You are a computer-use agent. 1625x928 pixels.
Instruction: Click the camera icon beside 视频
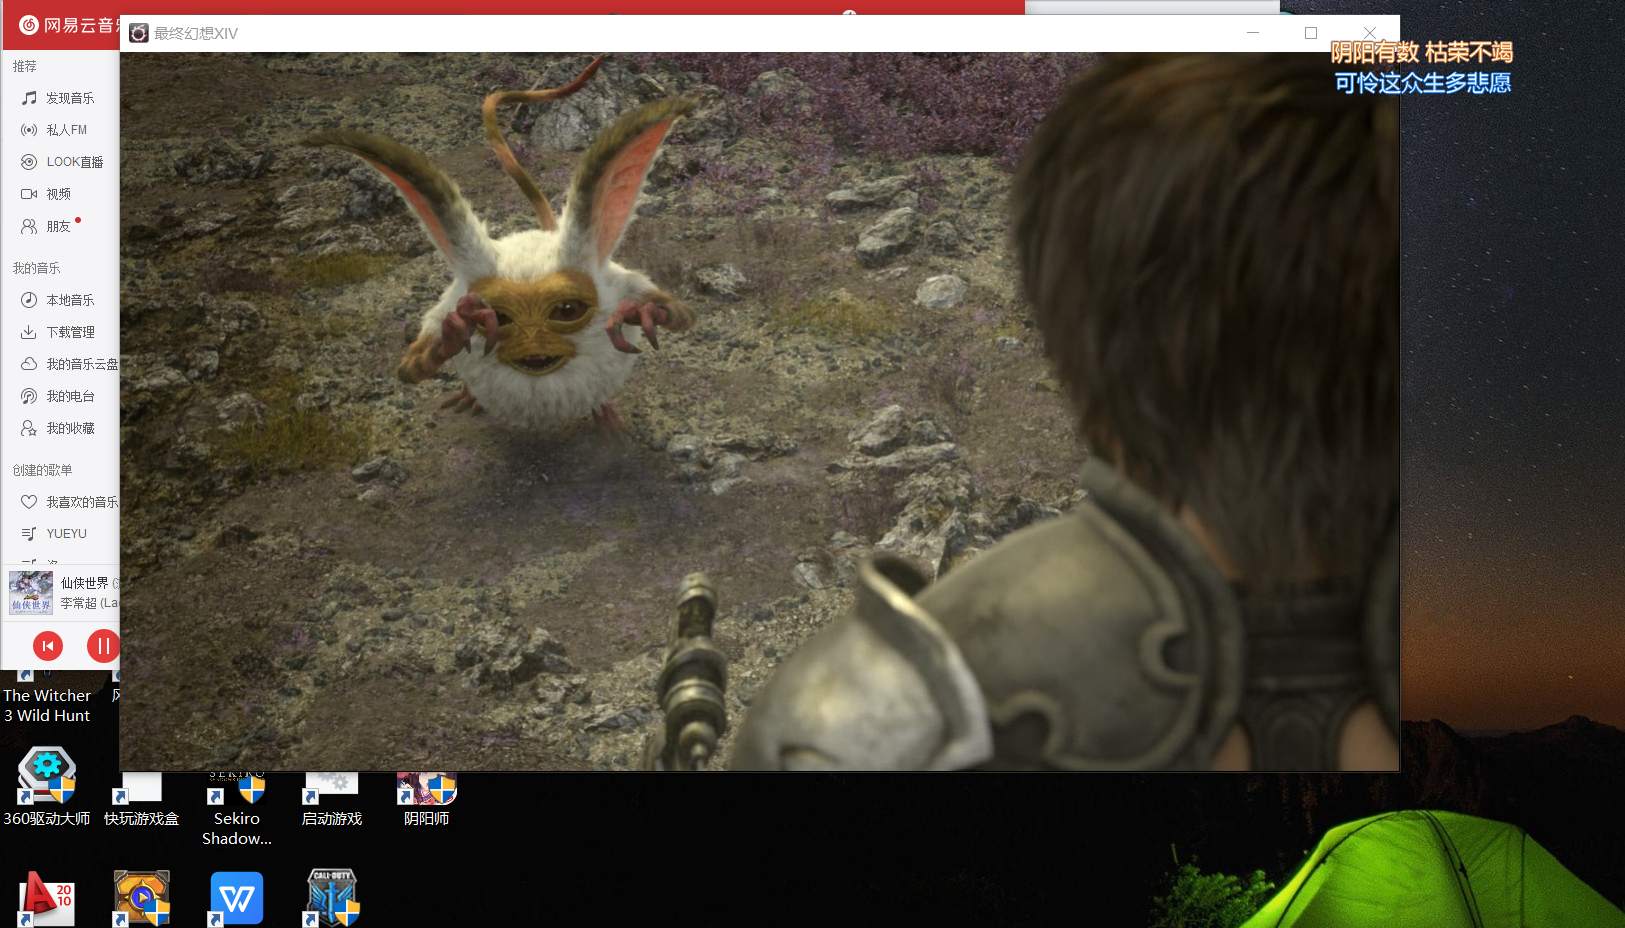[x=29, y=194]
